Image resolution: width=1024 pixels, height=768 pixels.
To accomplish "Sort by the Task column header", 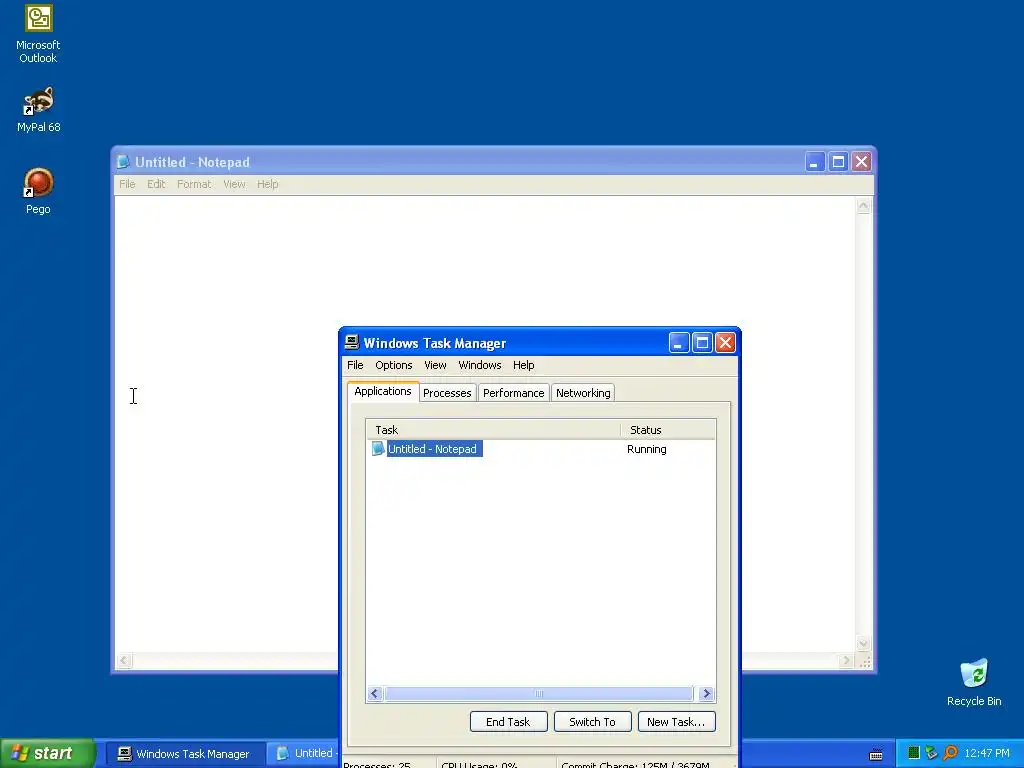I will (493, 430).
